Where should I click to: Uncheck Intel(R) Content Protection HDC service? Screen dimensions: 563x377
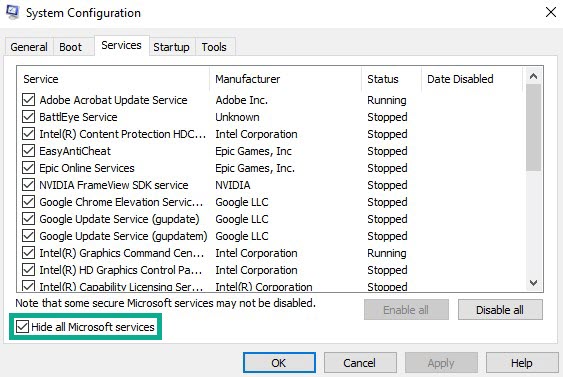point(28,134)
